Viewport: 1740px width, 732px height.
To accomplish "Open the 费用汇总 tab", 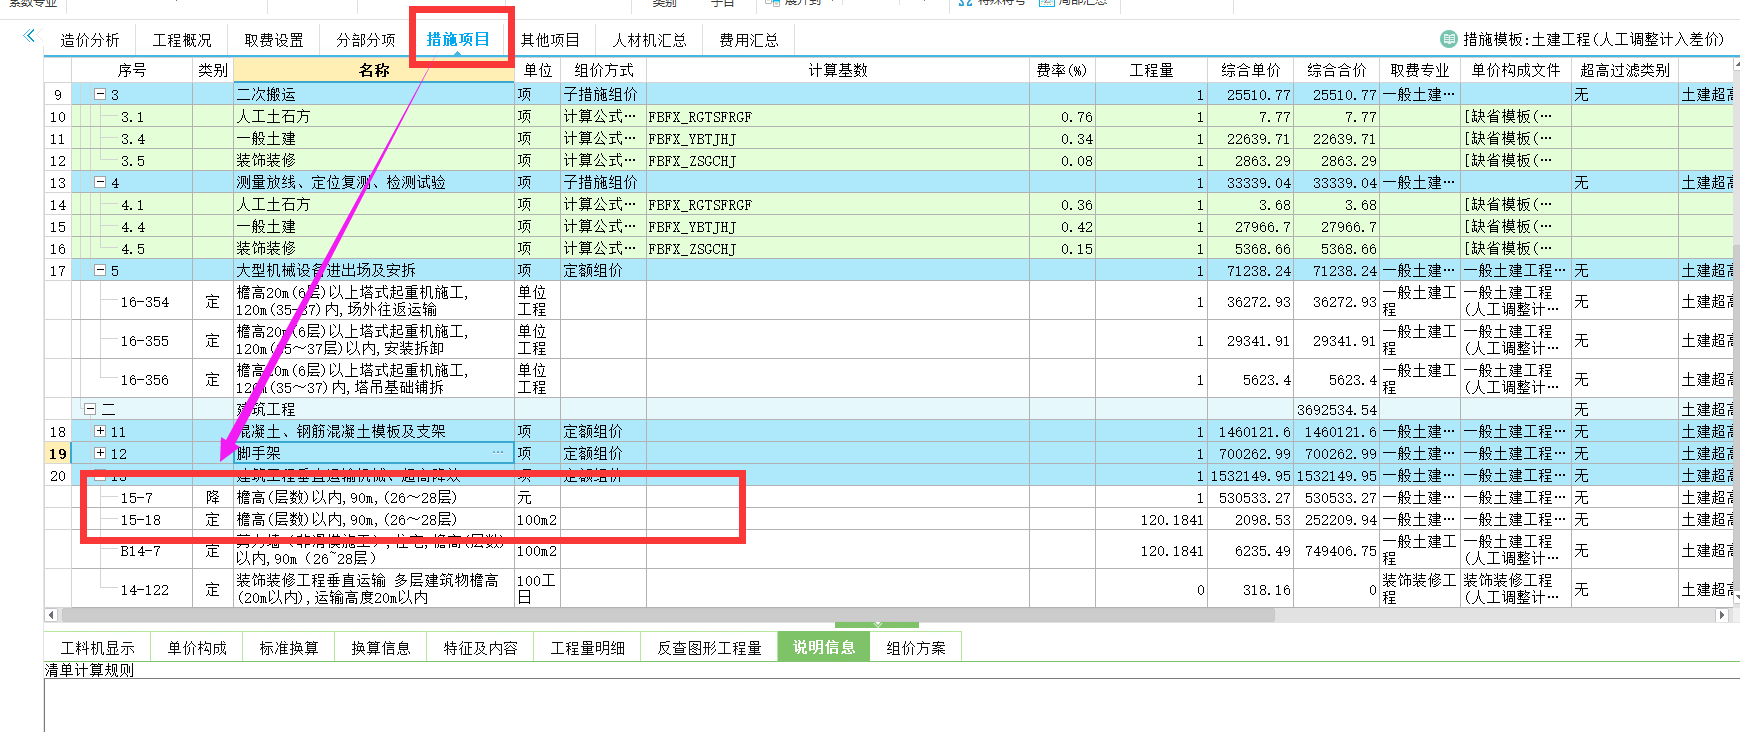I will point(749,40).
